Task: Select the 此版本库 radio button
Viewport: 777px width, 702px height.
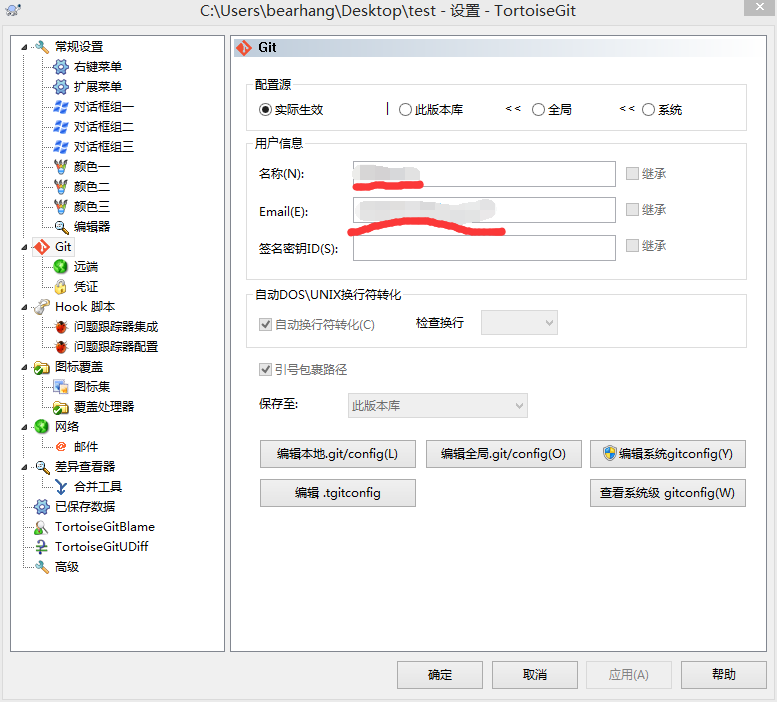Action: [x=405, y=109]
